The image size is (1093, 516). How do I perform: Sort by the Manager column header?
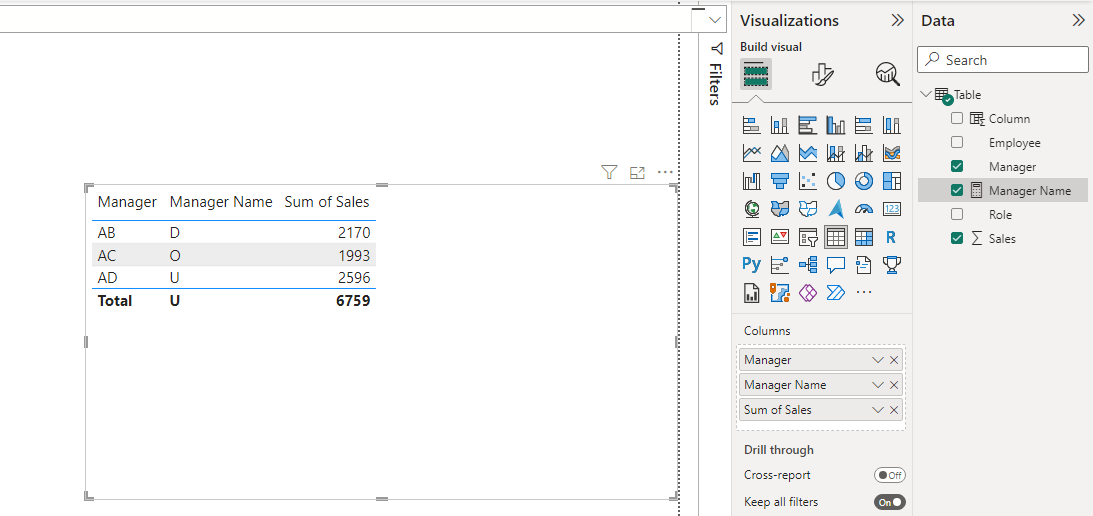(127, 202)
